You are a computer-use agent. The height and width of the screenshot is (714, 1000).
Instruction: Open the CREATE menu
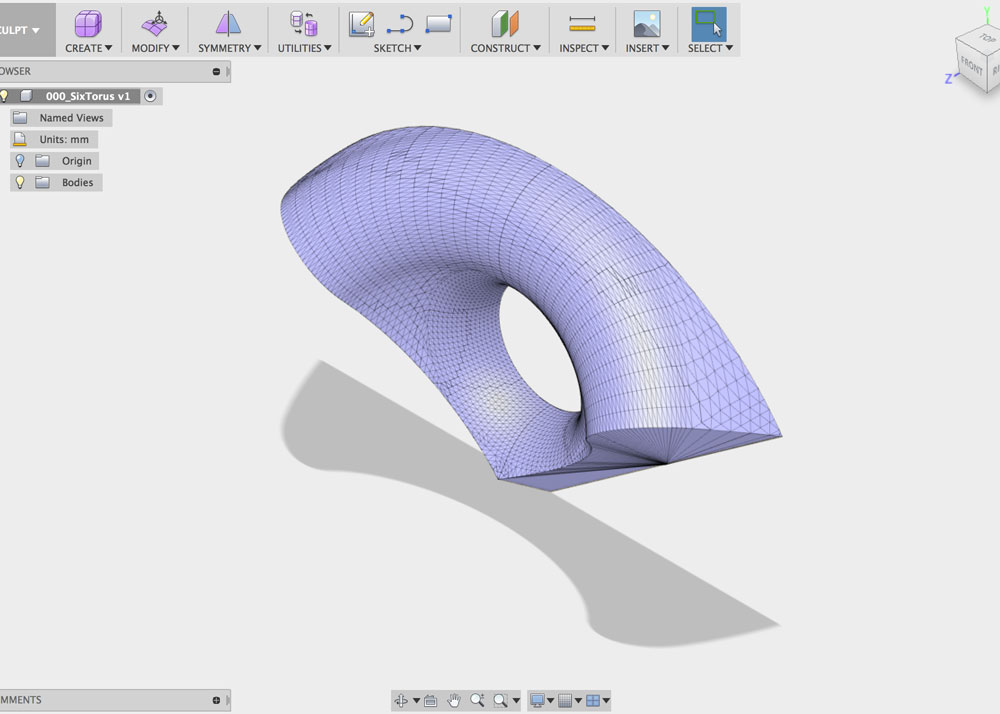click(88, 48)
